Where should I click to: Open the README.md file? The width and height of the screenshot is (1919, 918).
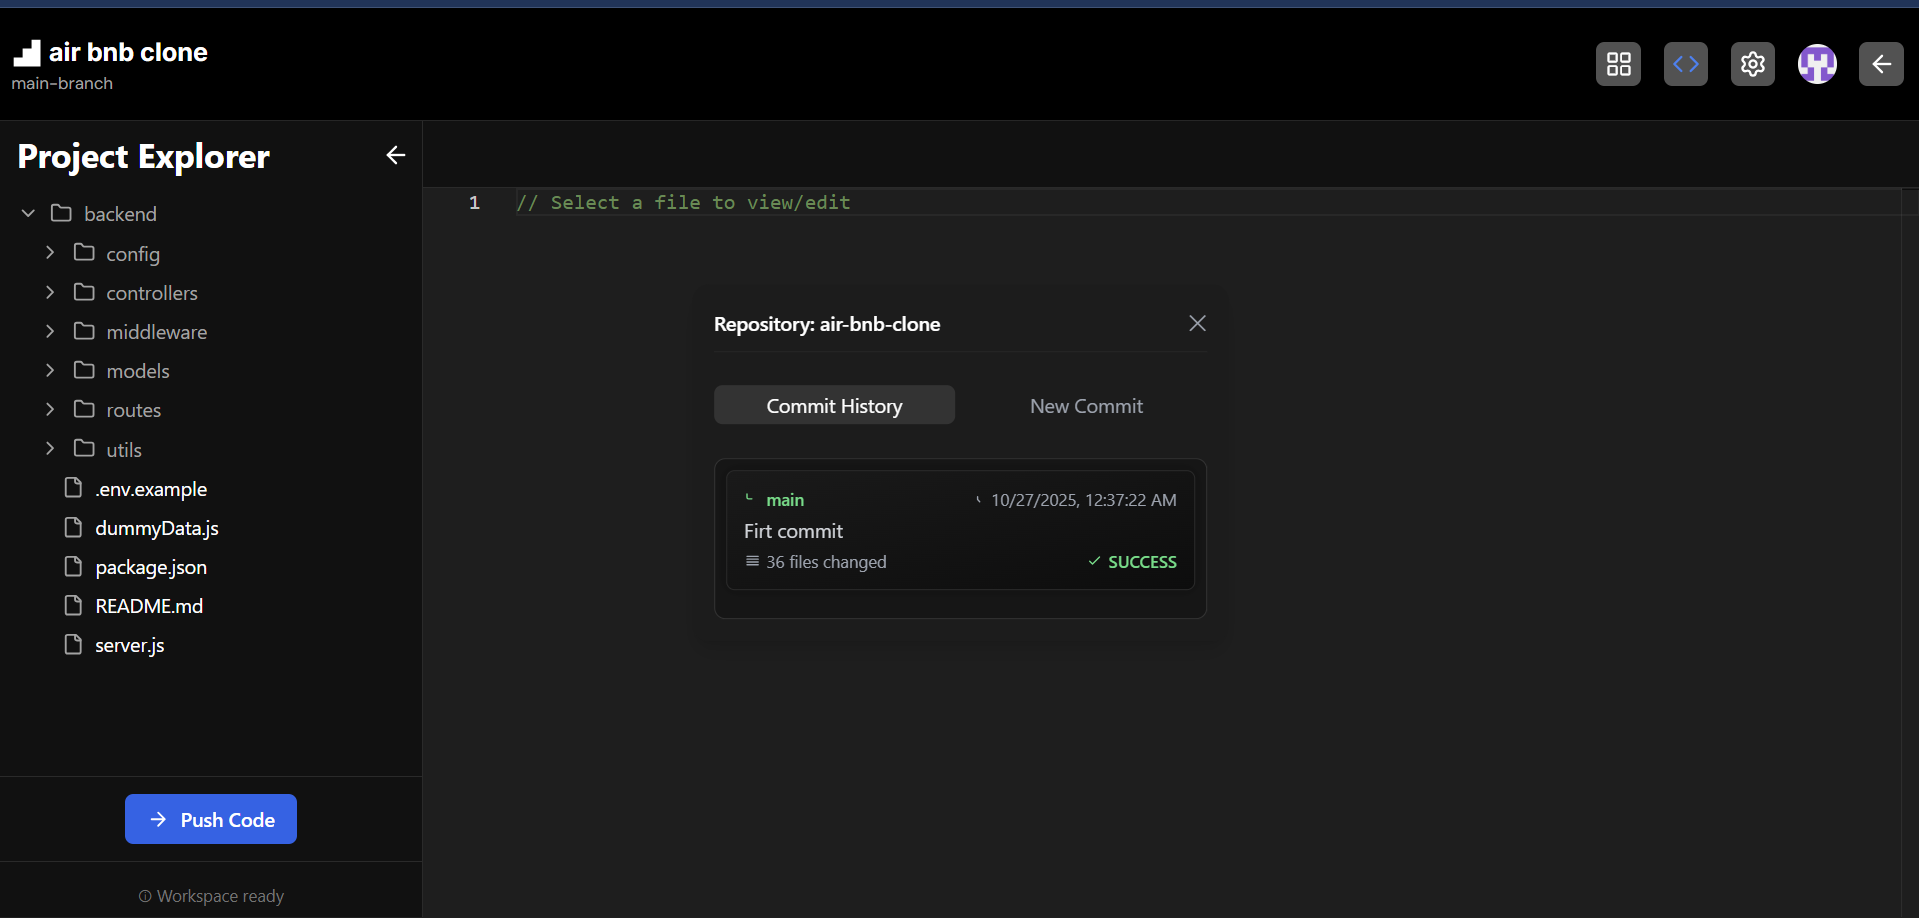pos(149,606)
